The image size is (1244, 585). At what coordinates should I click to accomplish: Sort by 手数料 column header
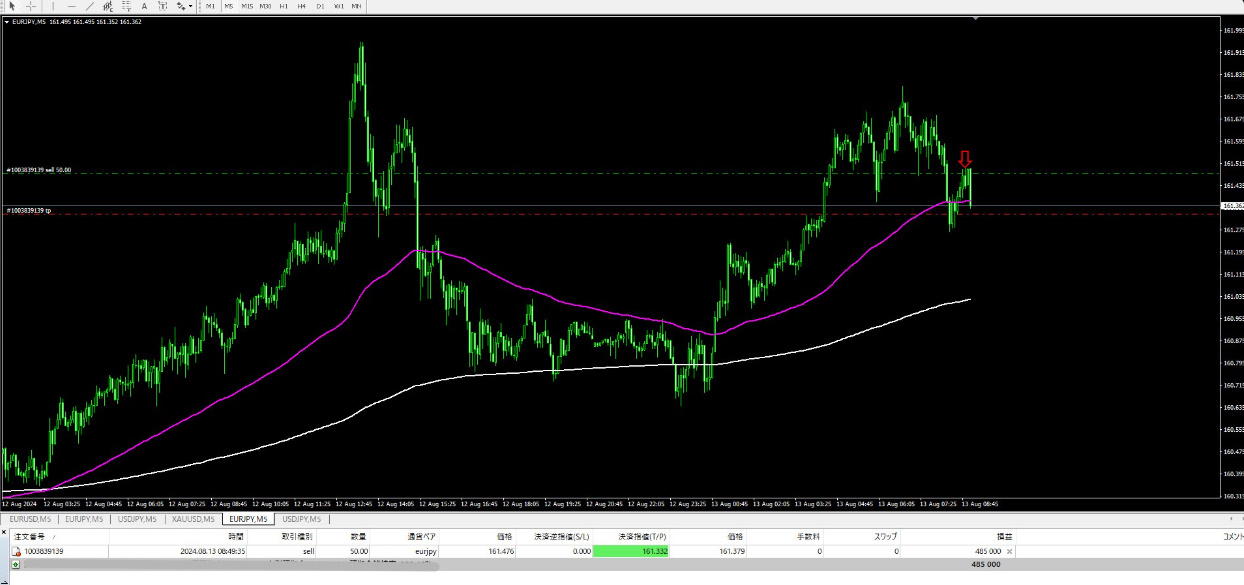pos(808,537)
